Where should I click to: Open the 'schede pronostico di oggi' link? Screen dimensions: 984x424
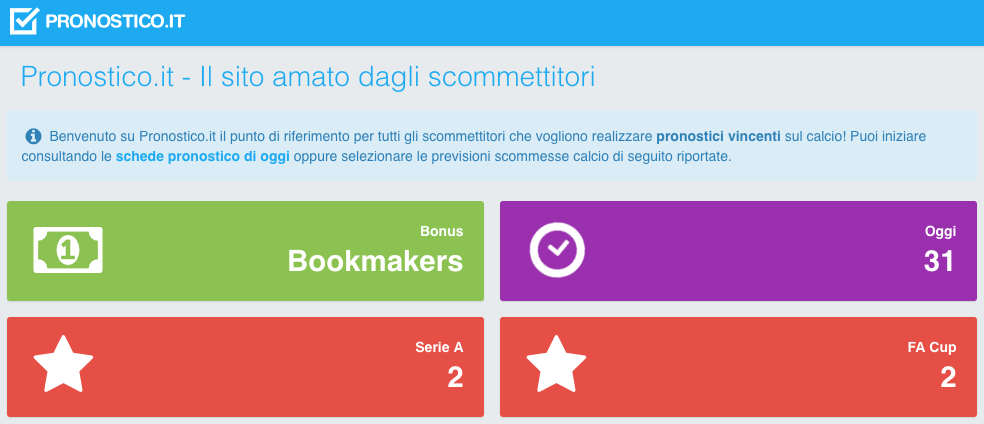pyautogui.click(x=203, y=157)
